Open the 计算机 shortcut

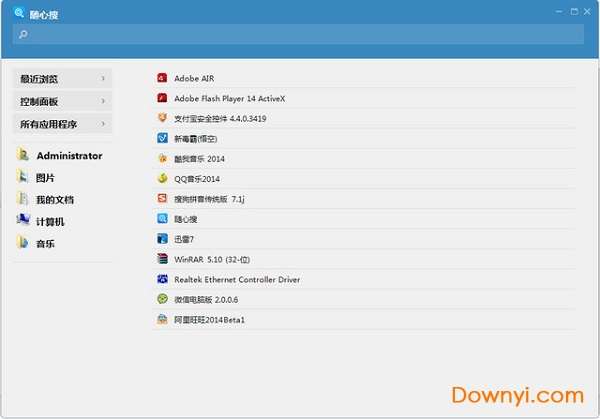click(41, 221)
